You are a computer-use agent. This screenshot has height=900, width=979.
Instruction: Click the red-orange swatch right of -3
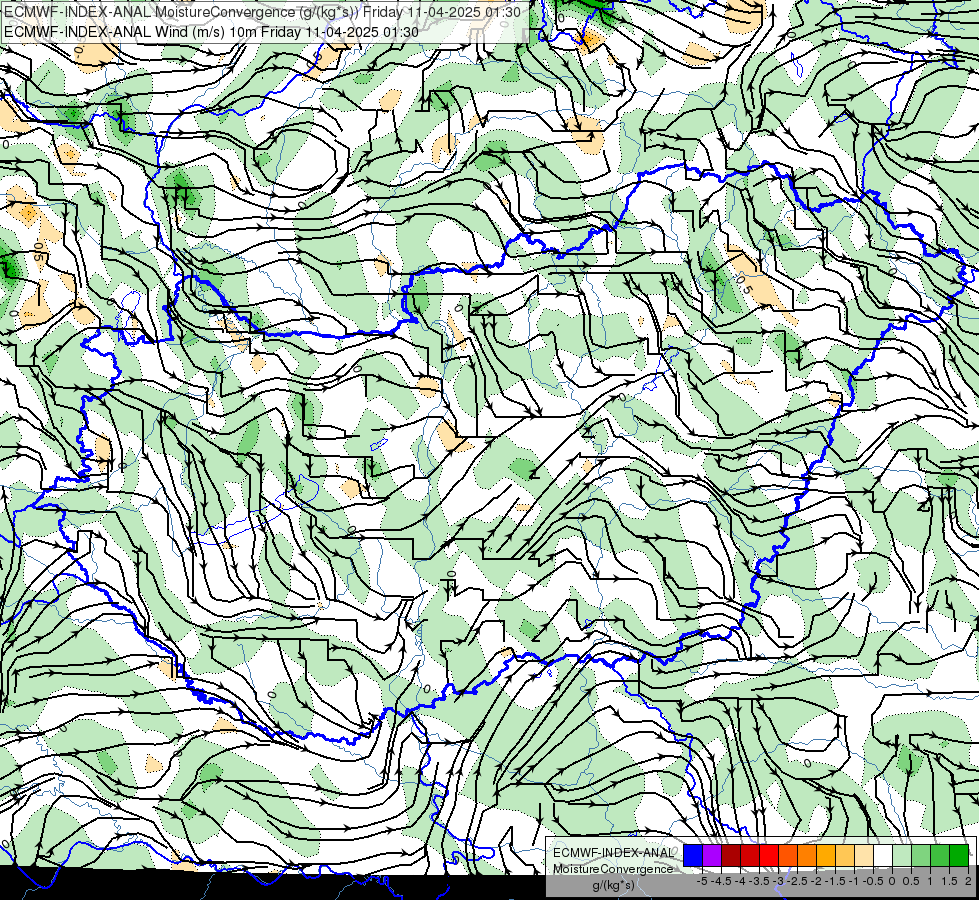[x=788, y=855]
